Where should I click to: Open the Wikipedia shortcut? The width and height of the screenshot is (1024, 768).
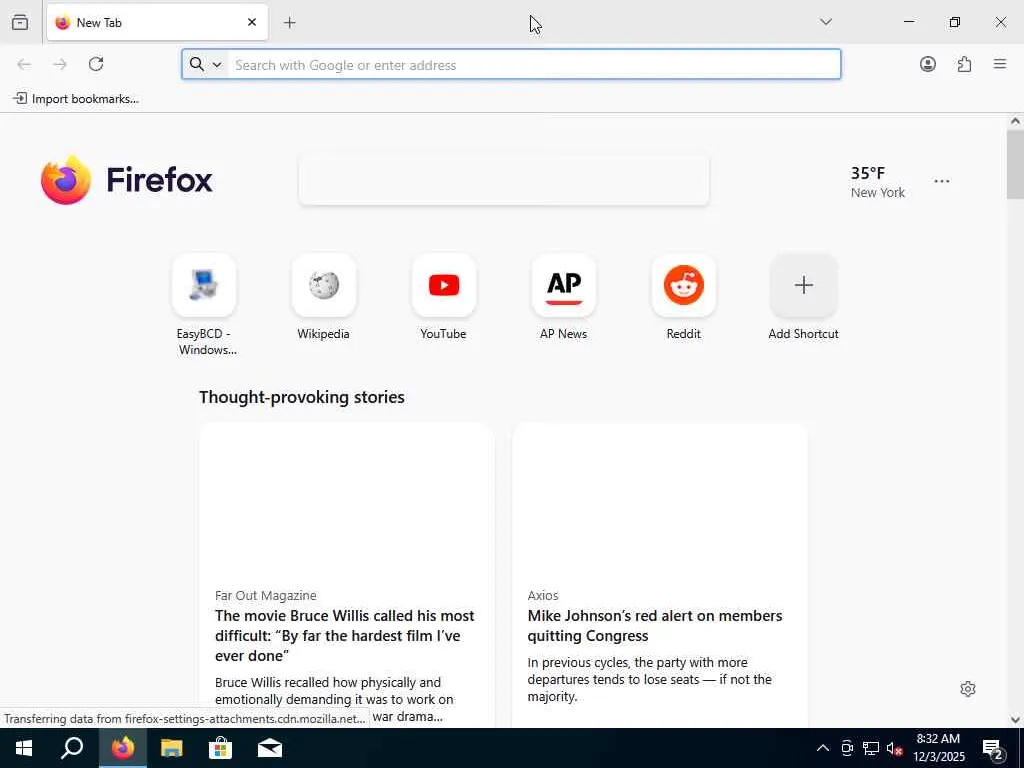pos(324,285)
